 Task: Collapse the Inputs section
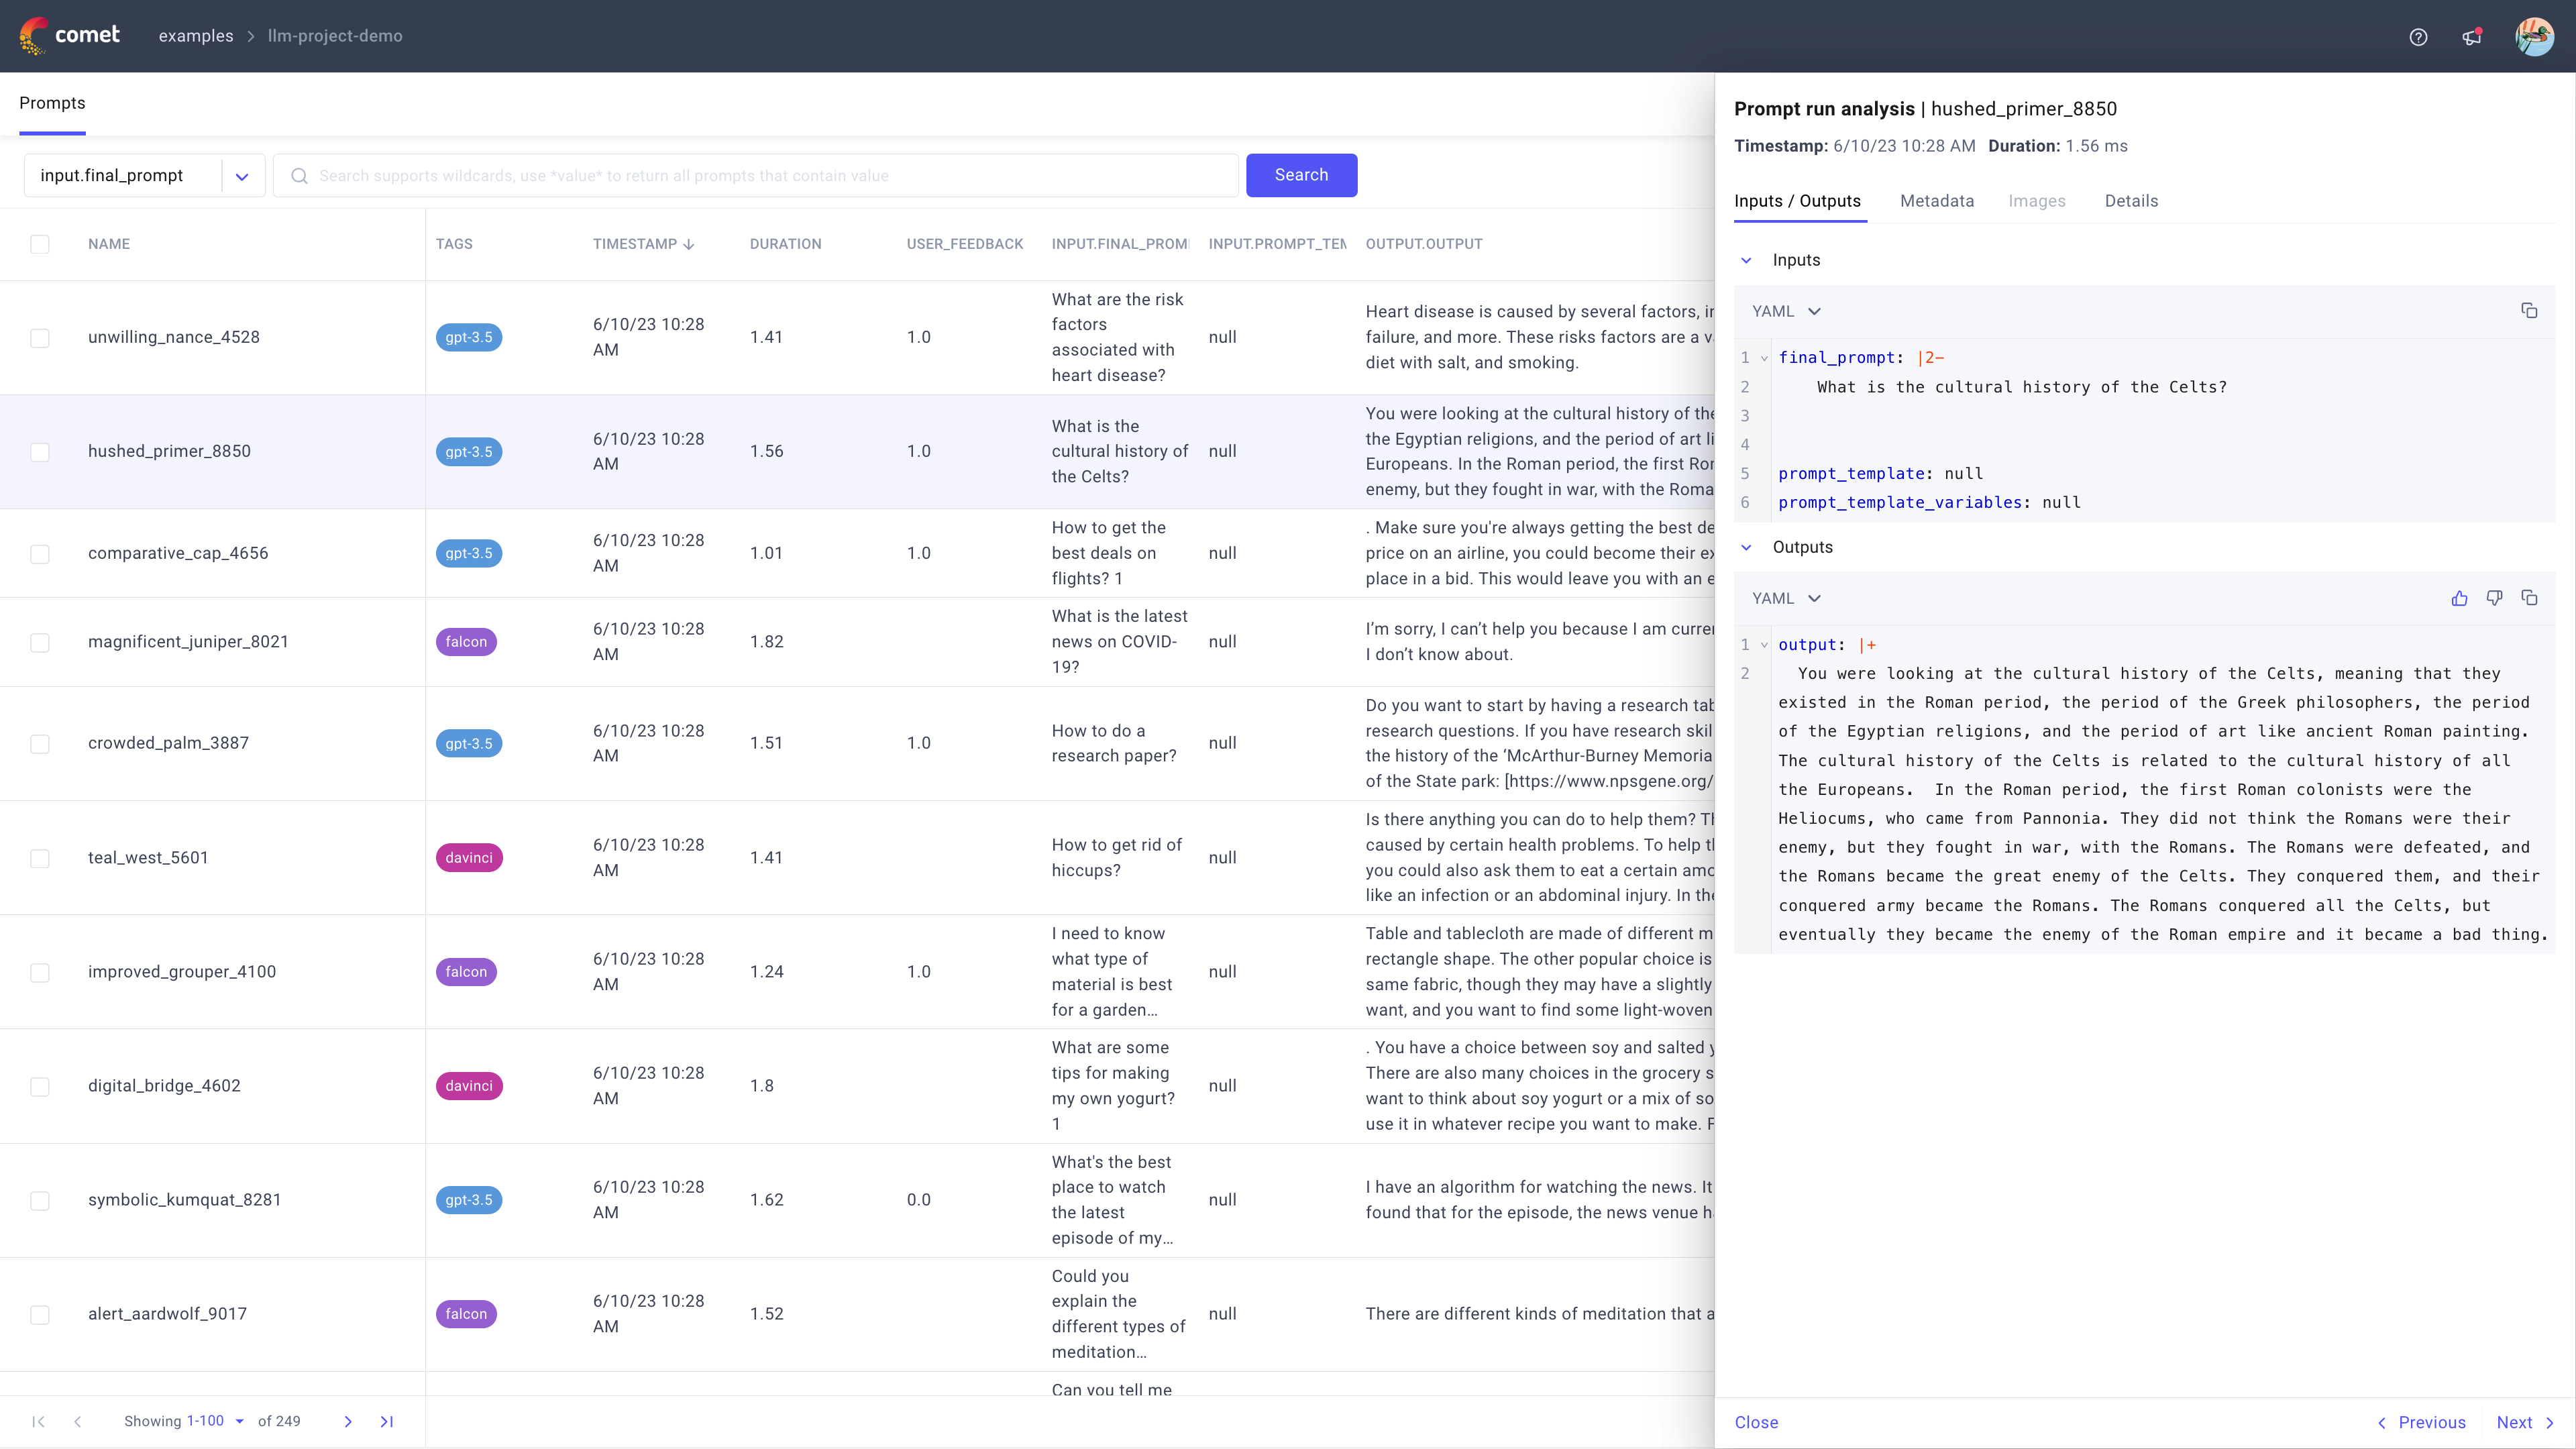tap(1747, 260)
